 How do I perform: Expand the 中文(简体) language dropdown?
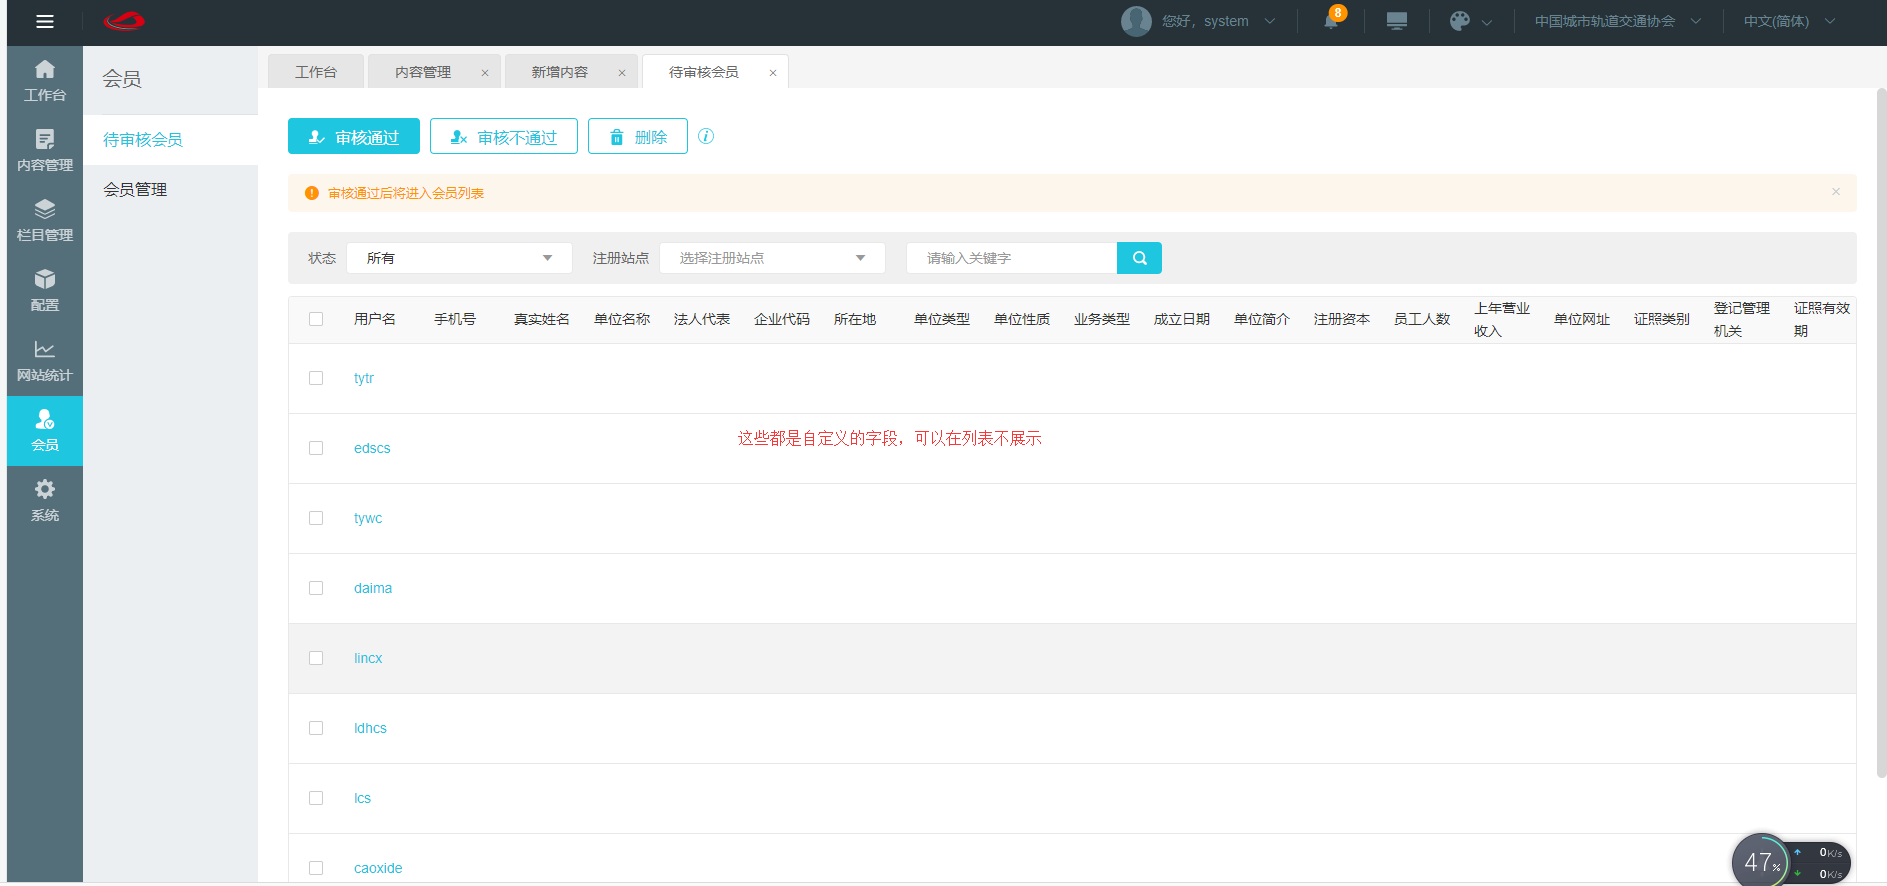point(1788,21)
